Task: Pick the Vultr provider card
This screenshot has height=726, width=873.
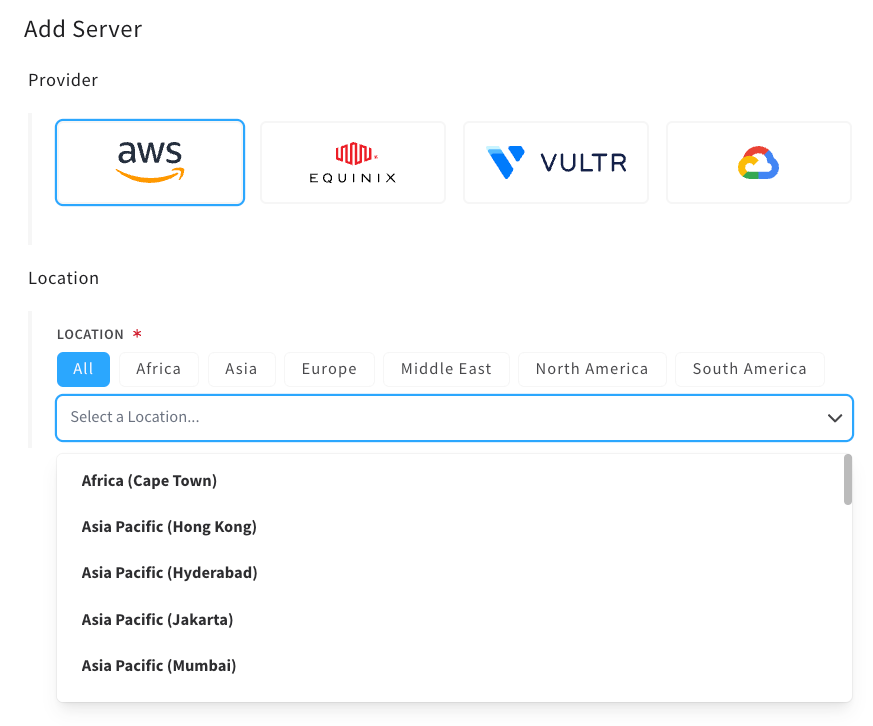Action: pyautogui.click(x=556, y=163)
